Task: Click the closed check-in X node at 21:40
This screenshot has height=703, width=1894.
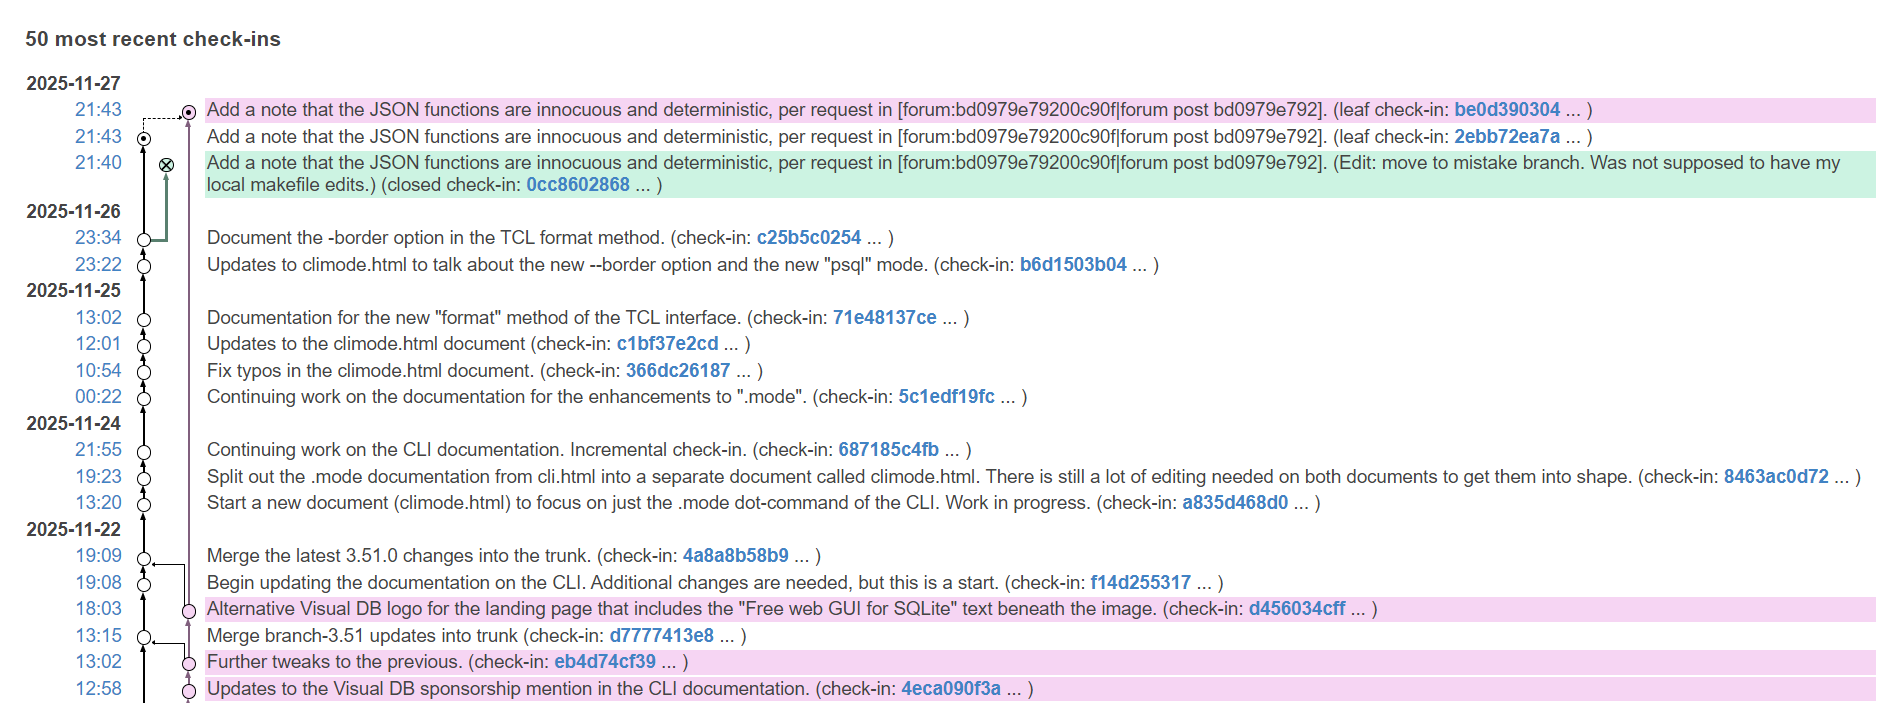Action: pos(167,165)
